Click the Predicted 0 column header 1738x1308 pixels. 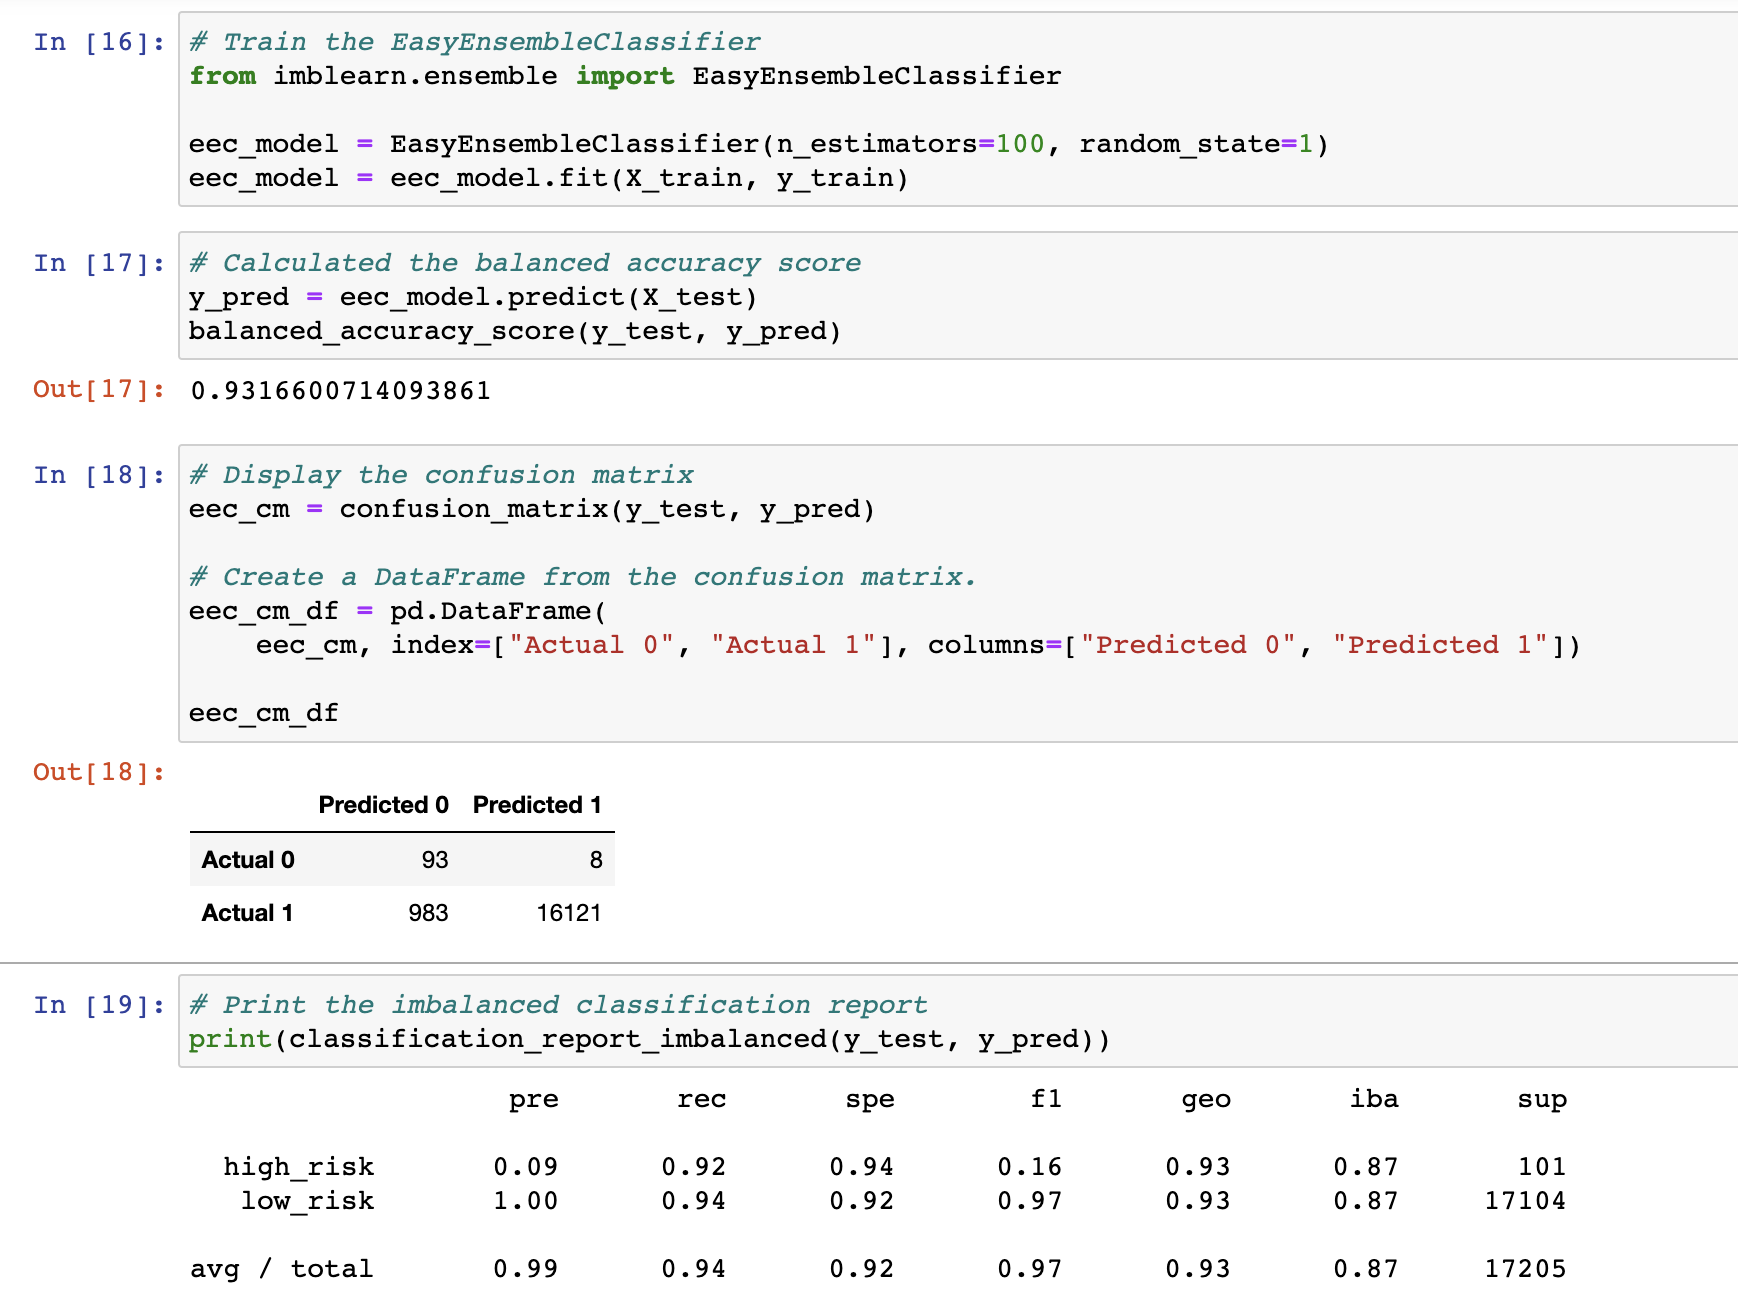(x=383, y=805)
